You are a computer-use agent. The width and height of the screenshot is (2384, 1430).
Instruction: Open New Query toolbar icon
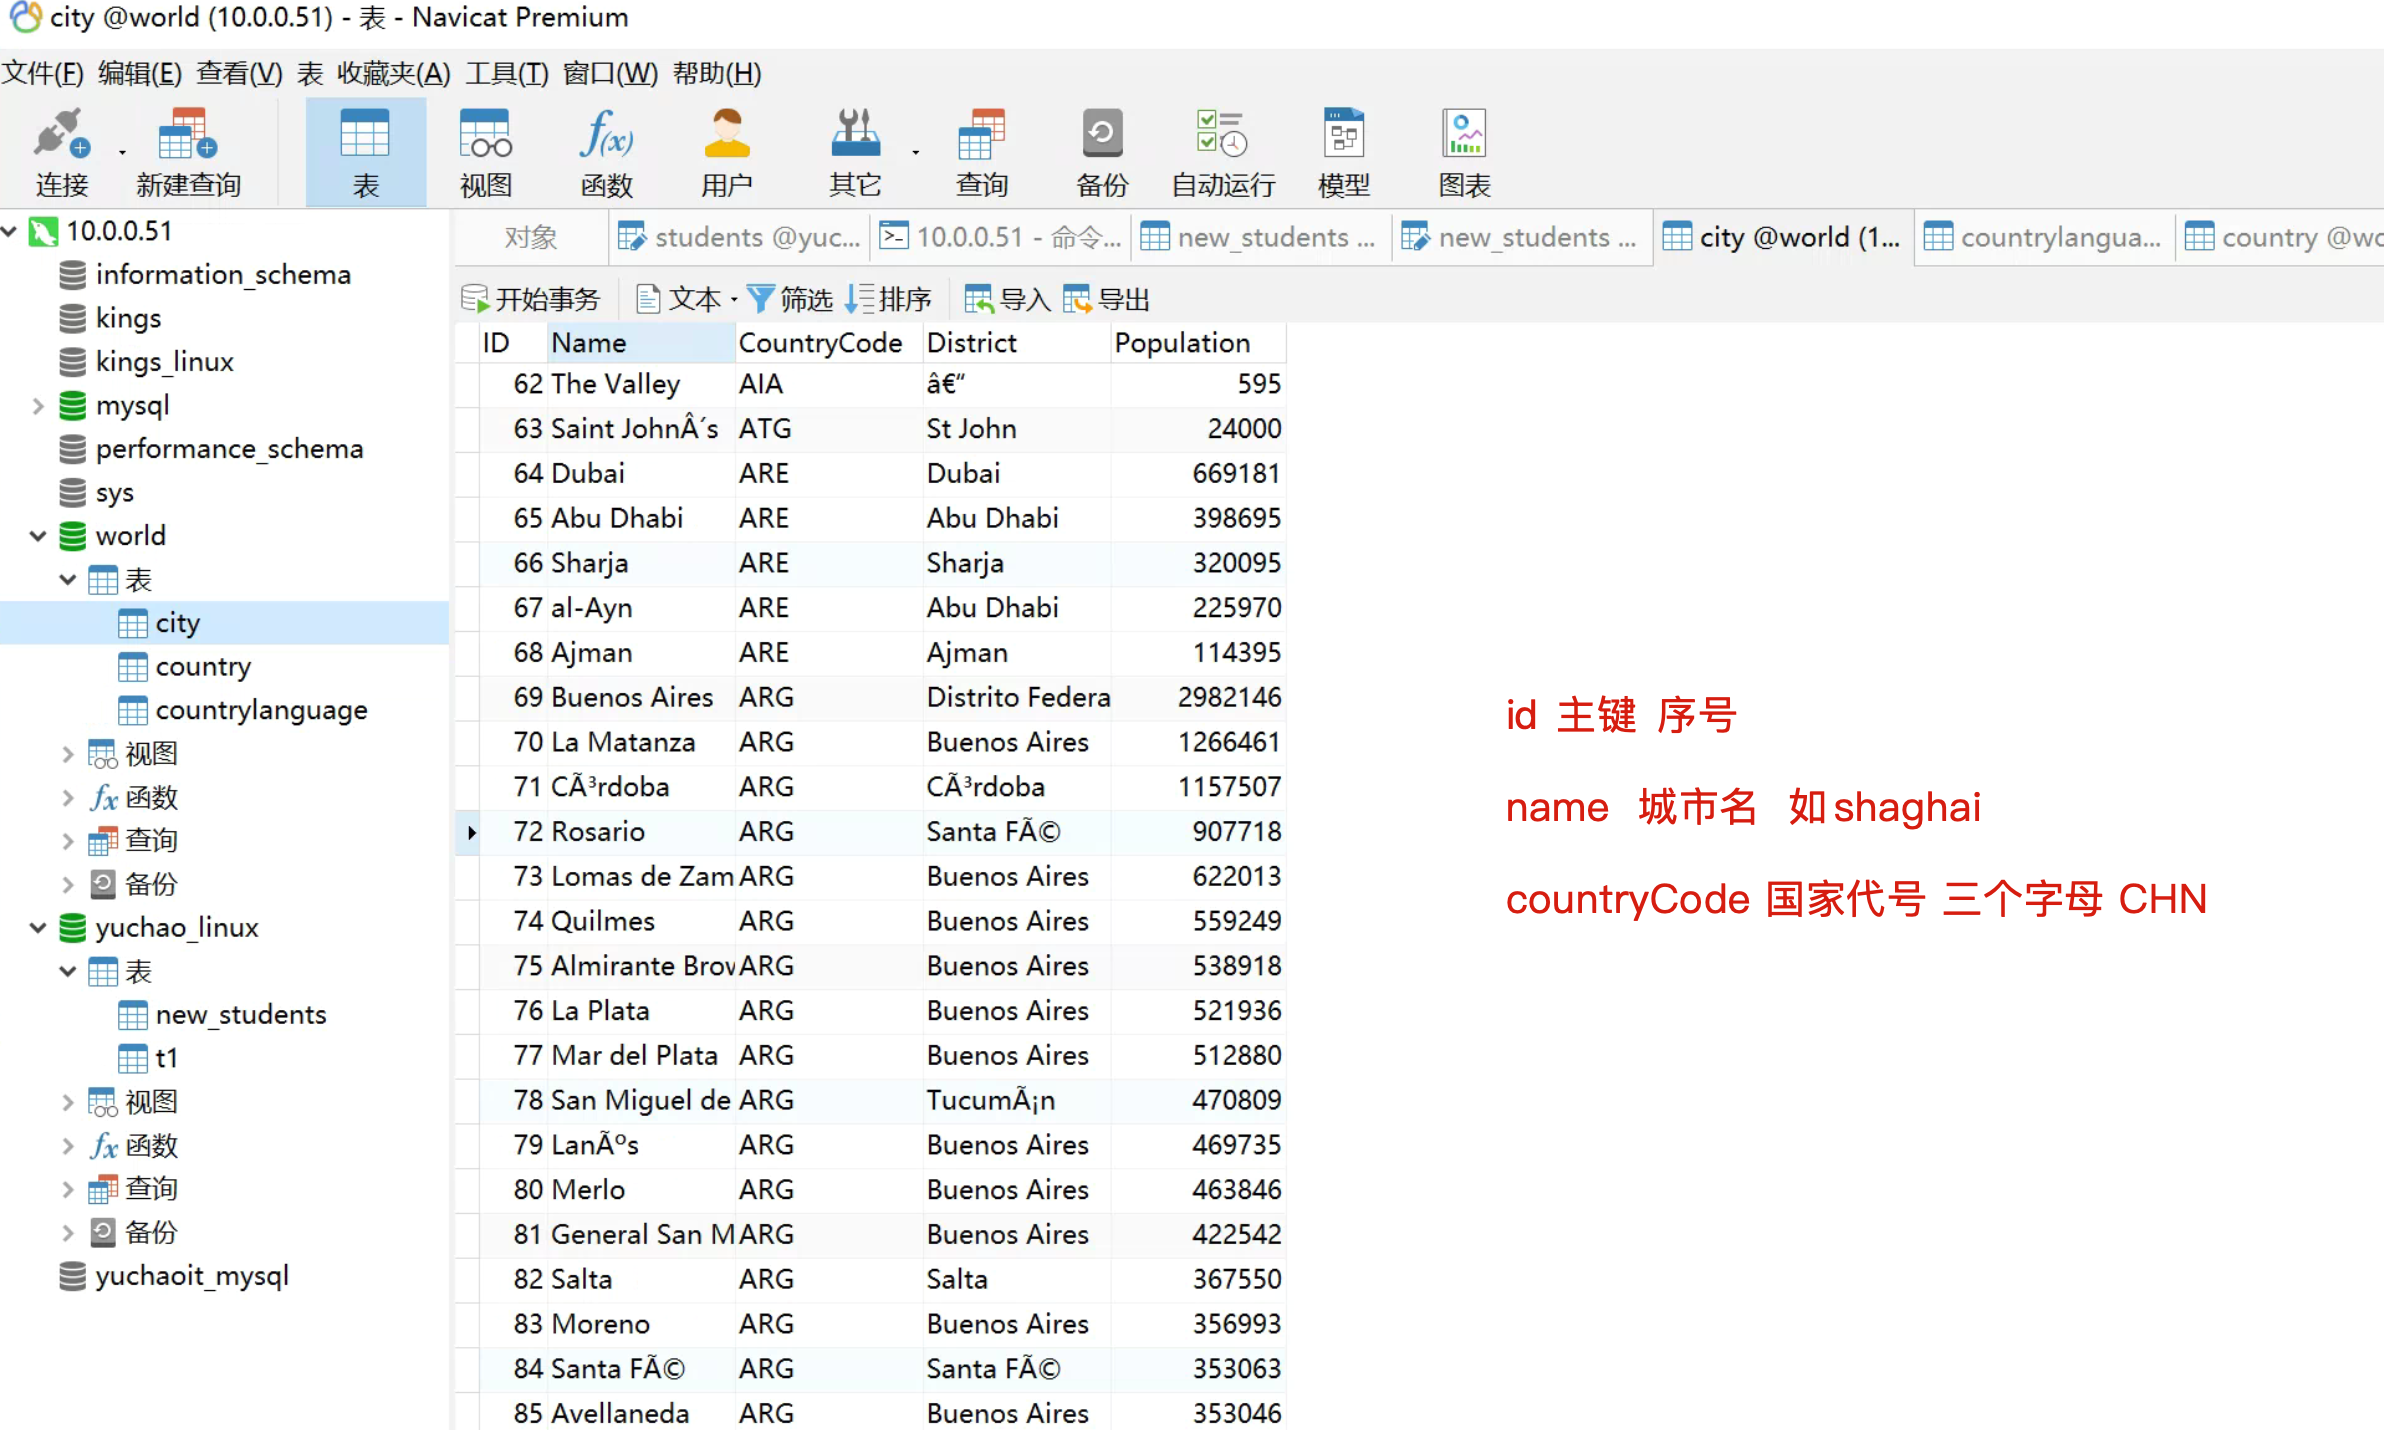tap(187, 135)
